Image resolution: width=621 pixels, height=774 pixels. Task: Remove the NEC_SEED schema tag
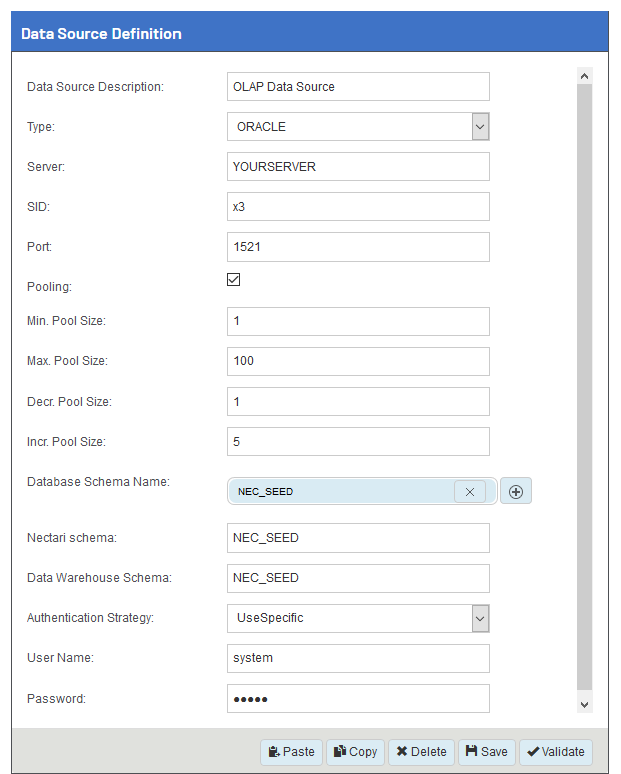click(470, 492)
